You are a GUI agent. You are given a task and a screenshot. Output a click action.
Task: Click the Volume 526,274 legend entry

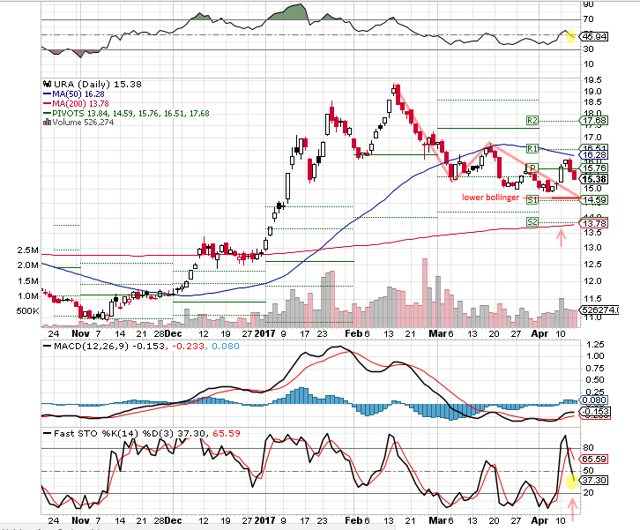coord(78,122)
